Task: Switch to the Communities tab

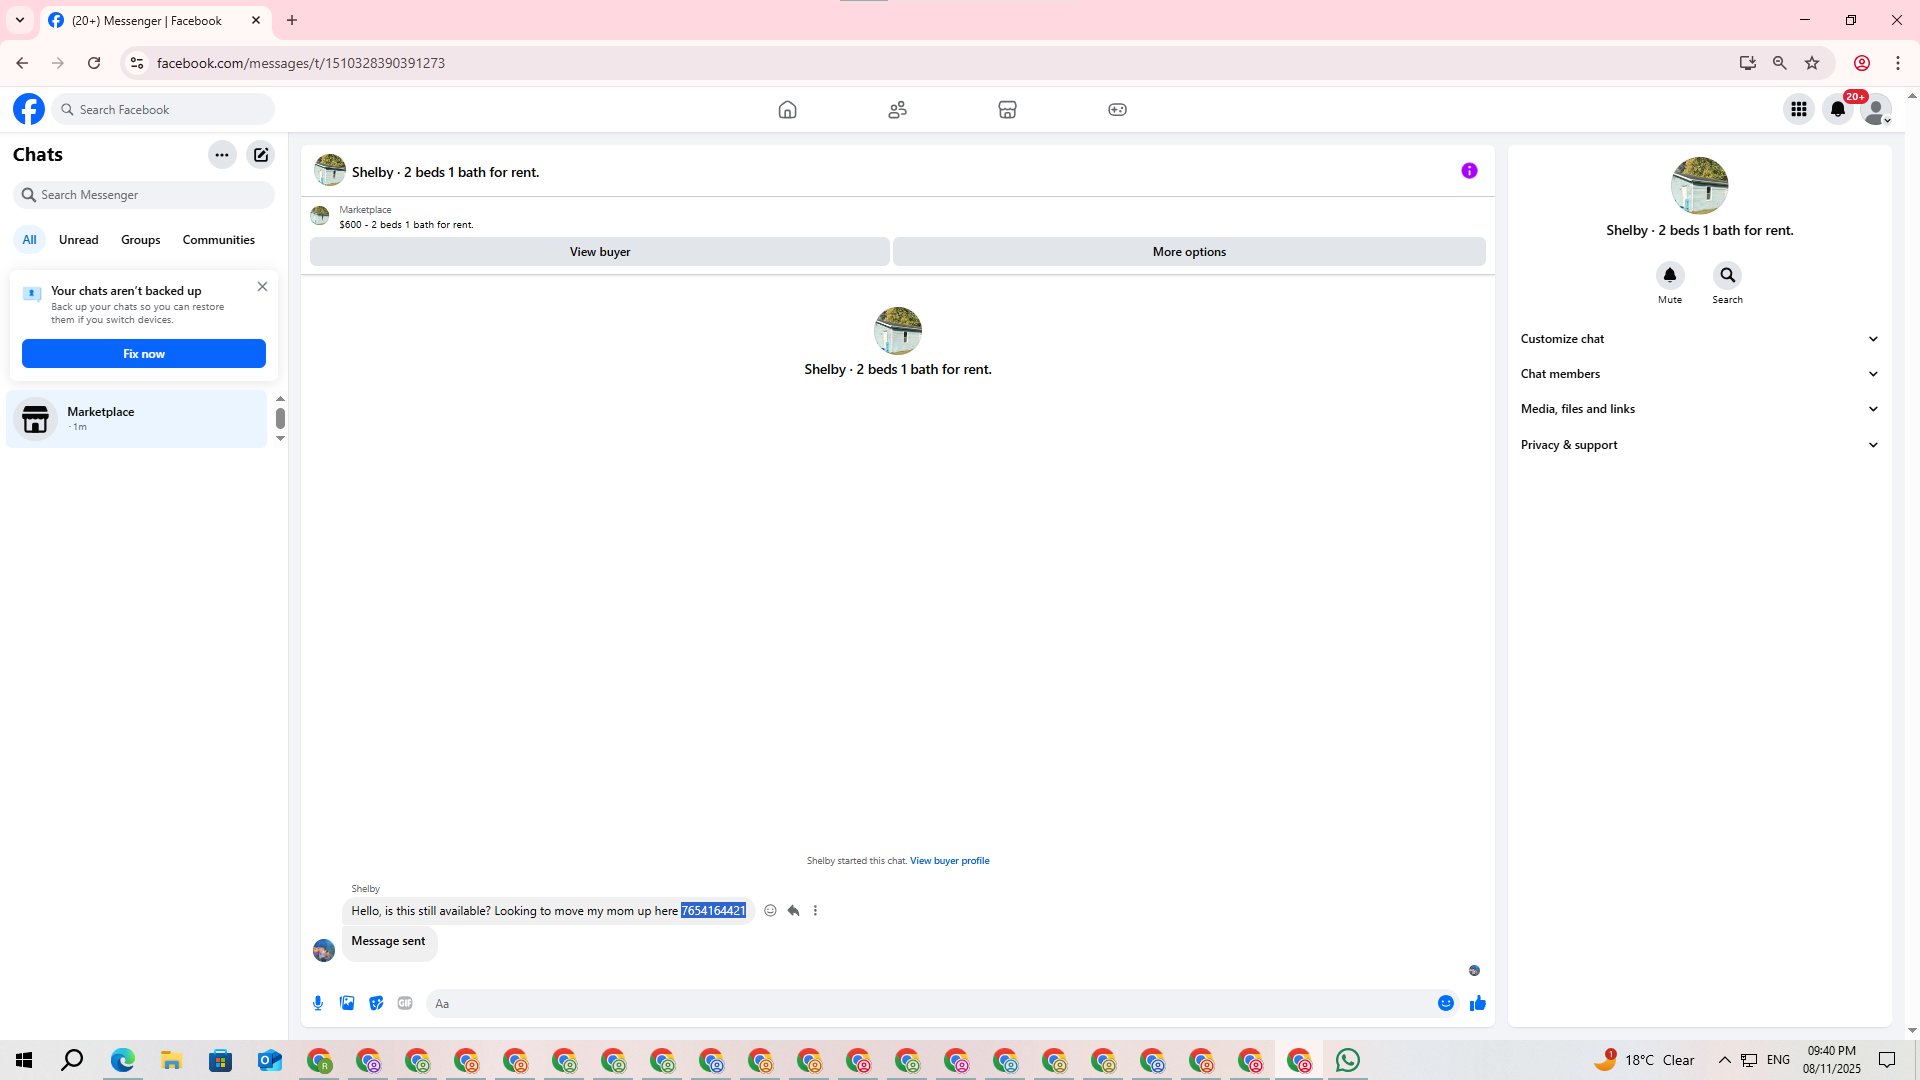Action: [218, 240]
